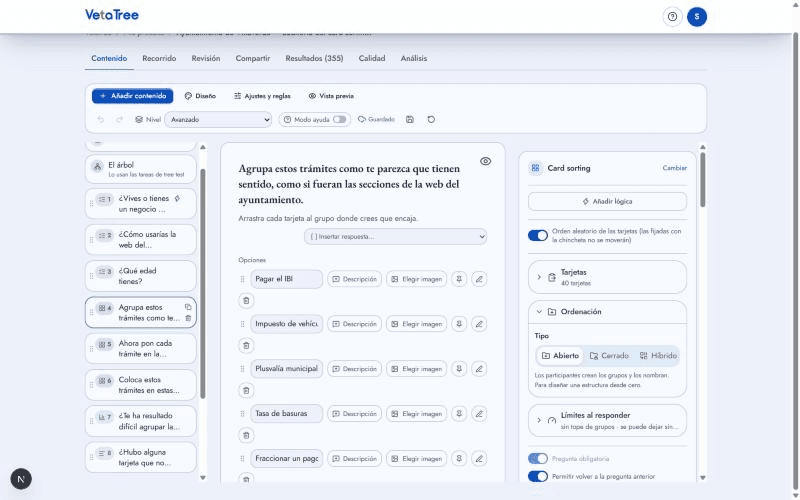Pin the Pagar el IBI card

pyautogui.click(x=459, y=279)
